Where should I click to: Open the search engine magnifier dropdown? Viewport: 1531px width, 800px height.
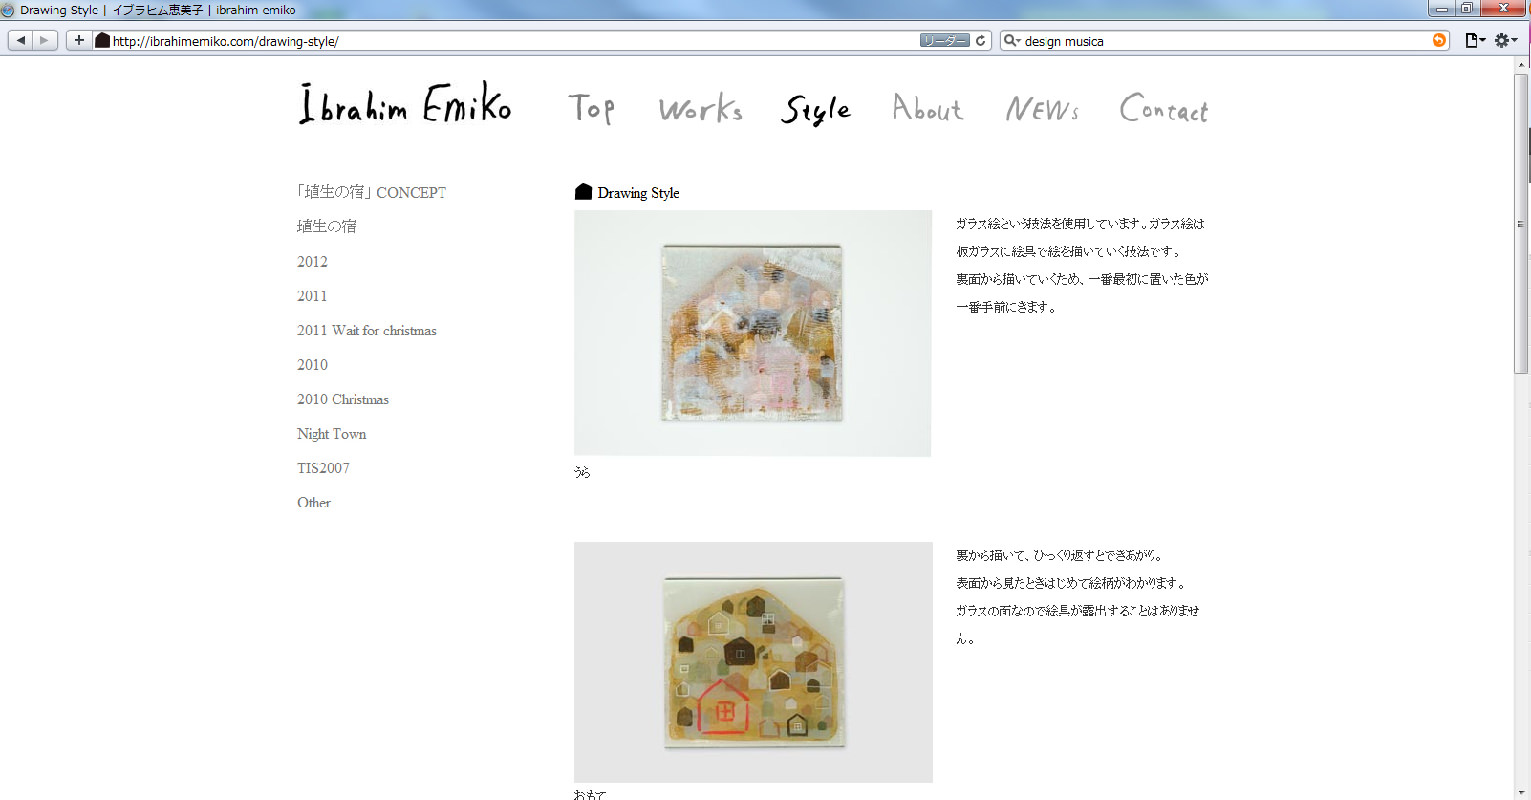coord(1012,41)
